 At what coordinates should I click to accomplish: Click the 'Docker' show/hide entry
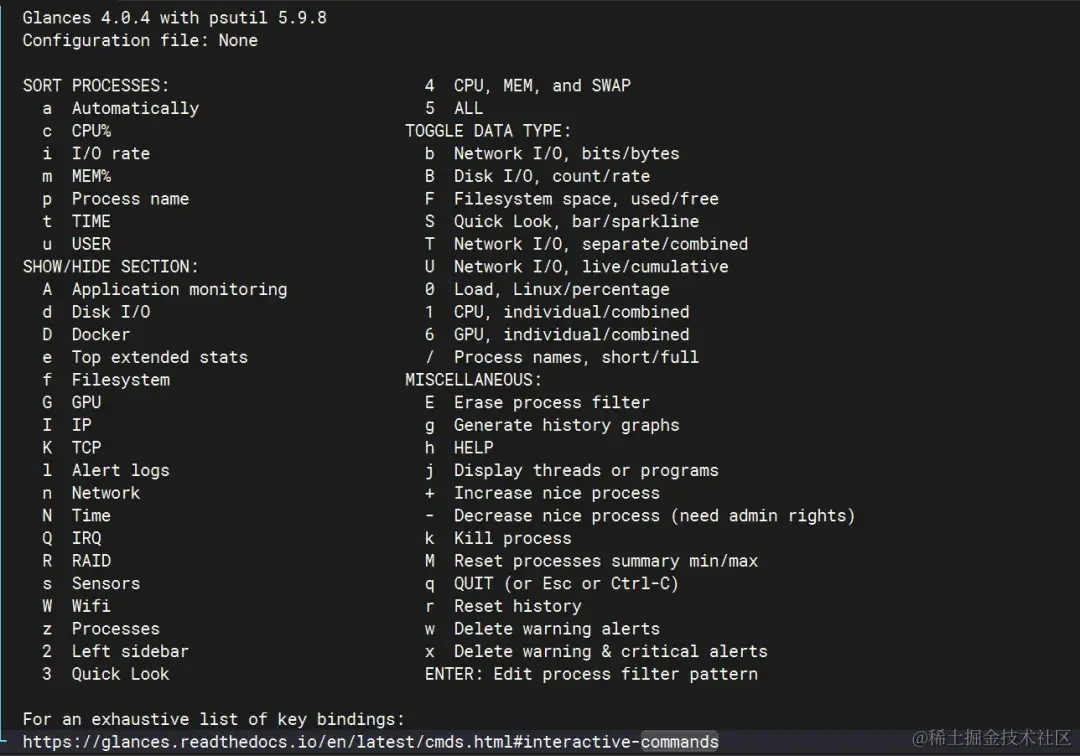click(x=86, y=335)
